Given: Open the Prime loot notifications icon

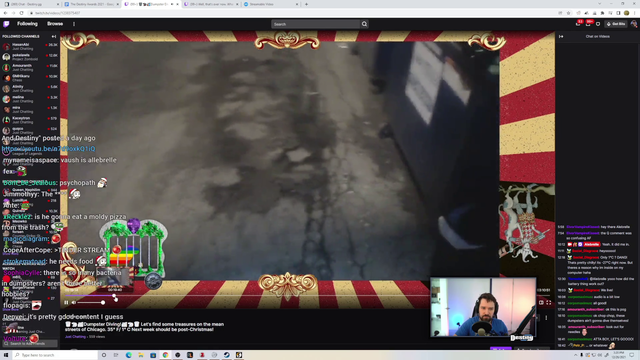Looking at the screenshot, I should coord(578,24).
